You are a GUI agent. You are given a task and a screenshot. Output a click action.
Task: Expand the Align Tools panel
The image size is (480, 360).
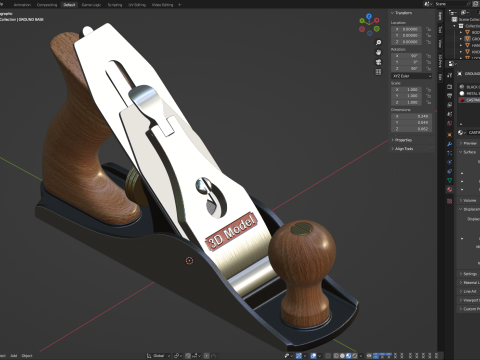[402, 149]
